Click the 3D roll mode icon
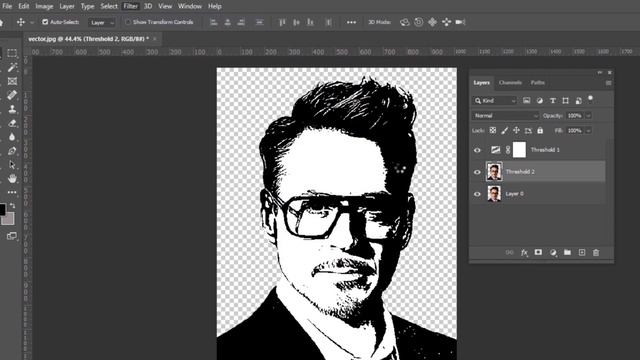The image size is (640, 360). pyautogui.click(x=418, y=22)
